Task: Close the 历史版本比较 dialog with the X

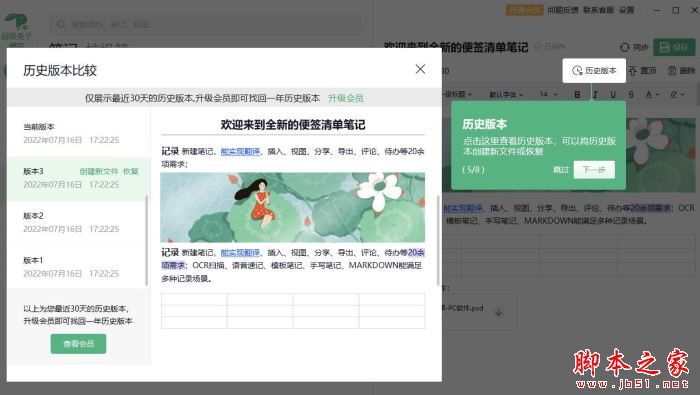Action: tap(420, 69)
